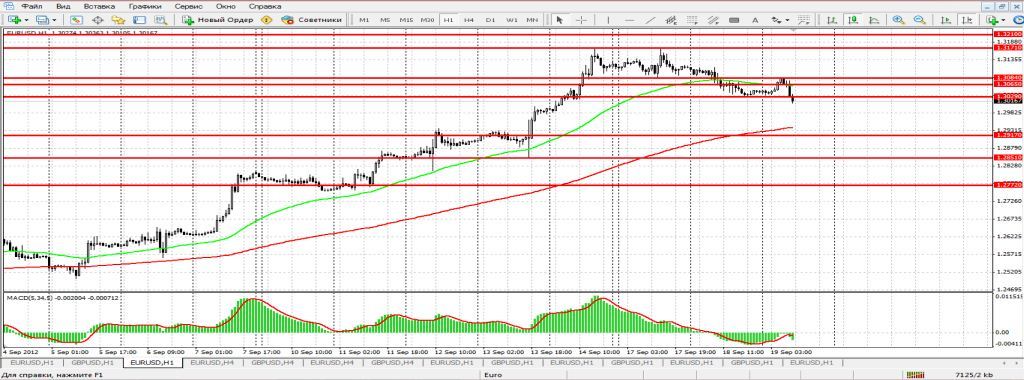The width and height of the screenshot is (1024, 380).
Task: Toggle the Советники auto-trading button
Action: tap(312, 20)
